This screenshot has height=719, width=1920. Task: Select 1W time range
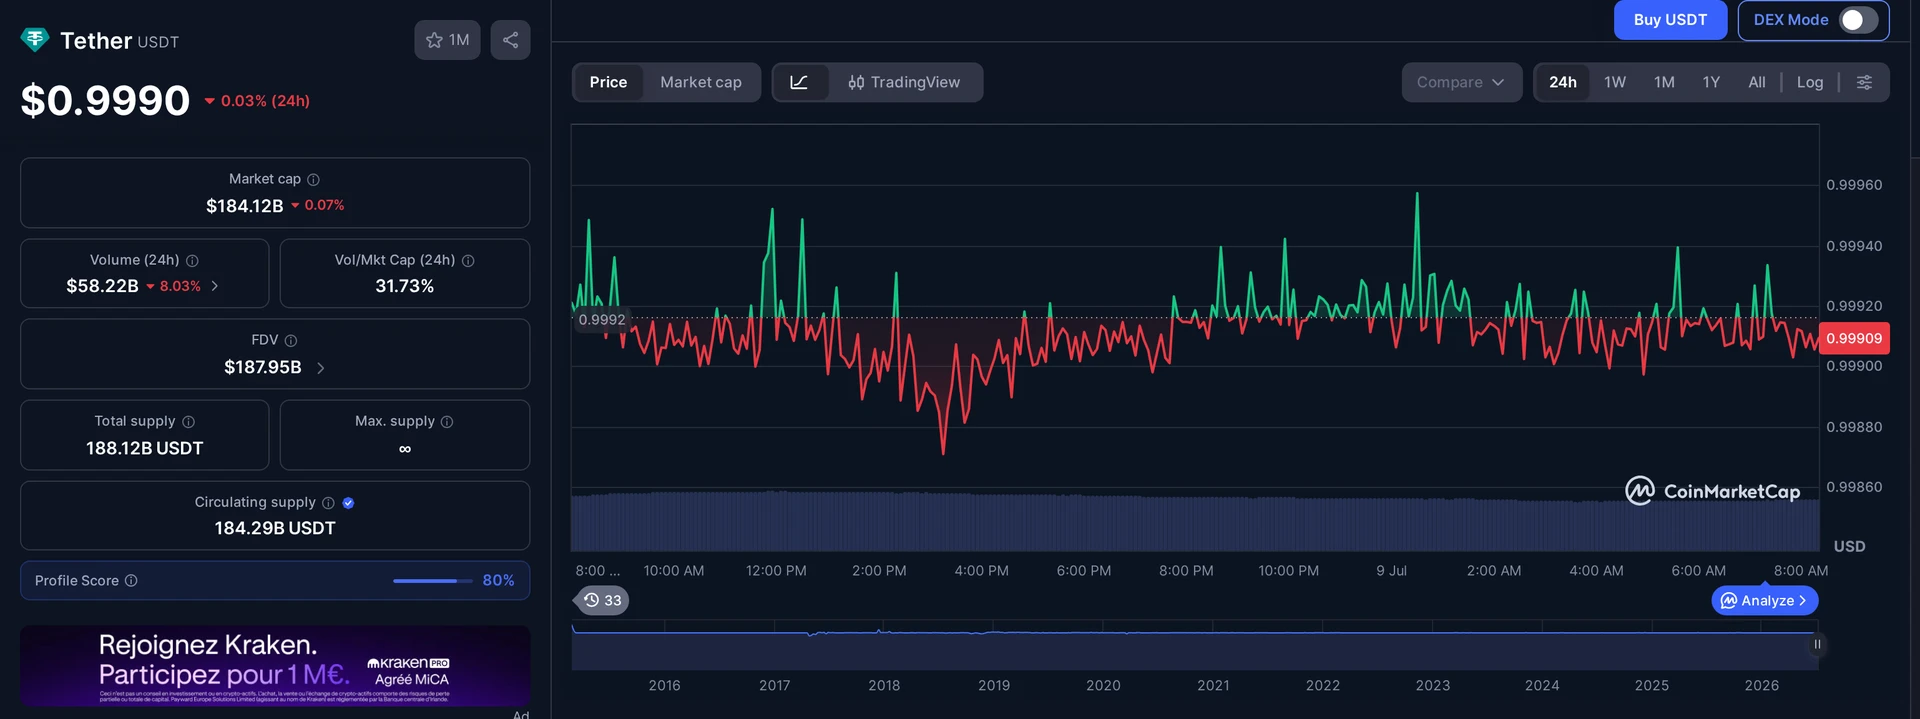[x=1615, y=82]
